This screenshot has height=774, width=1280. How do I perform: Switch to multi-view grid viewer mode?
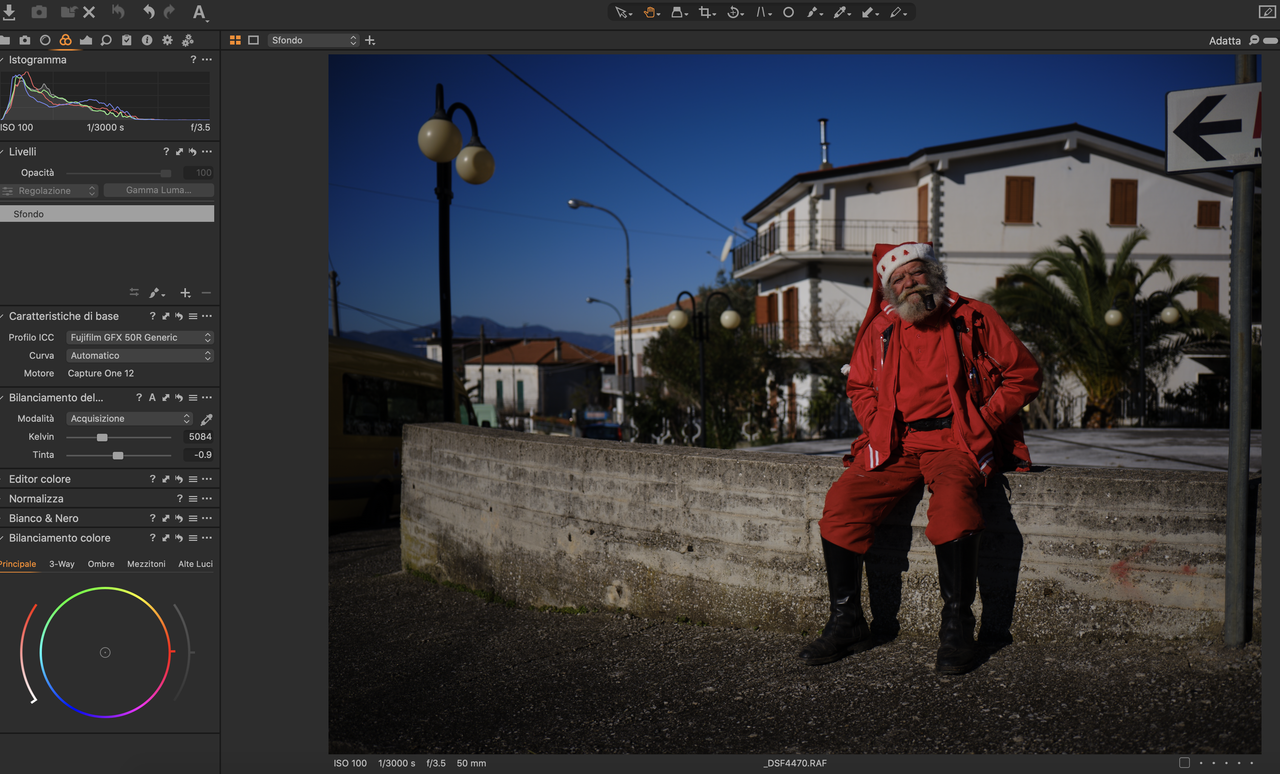(x=235, y=40)
